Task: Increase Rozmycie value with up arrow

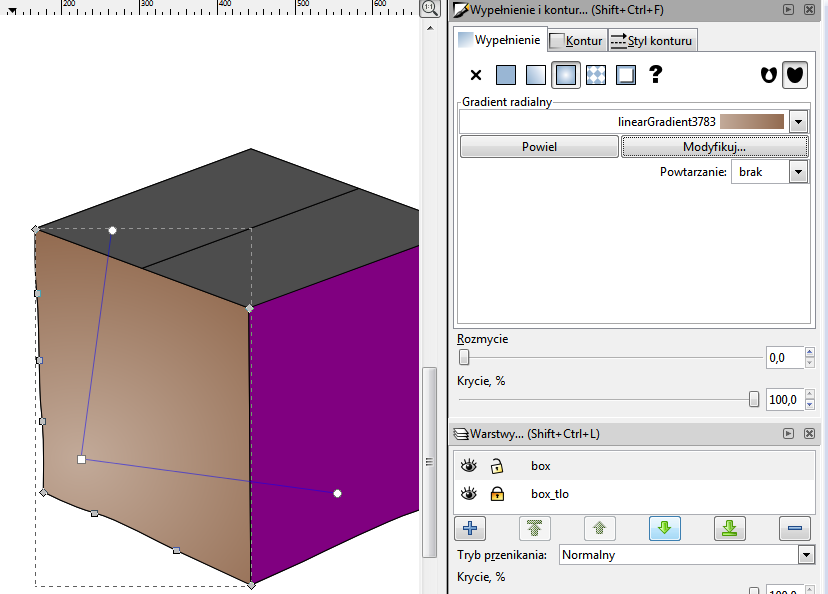Action: click(x=810, y=353)
